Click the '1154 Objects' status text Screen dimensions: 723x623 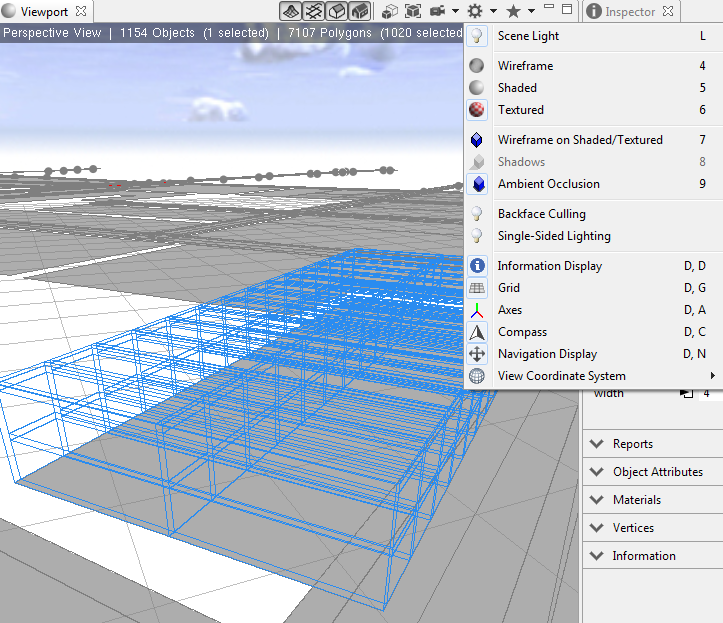(x=157, y=33)
